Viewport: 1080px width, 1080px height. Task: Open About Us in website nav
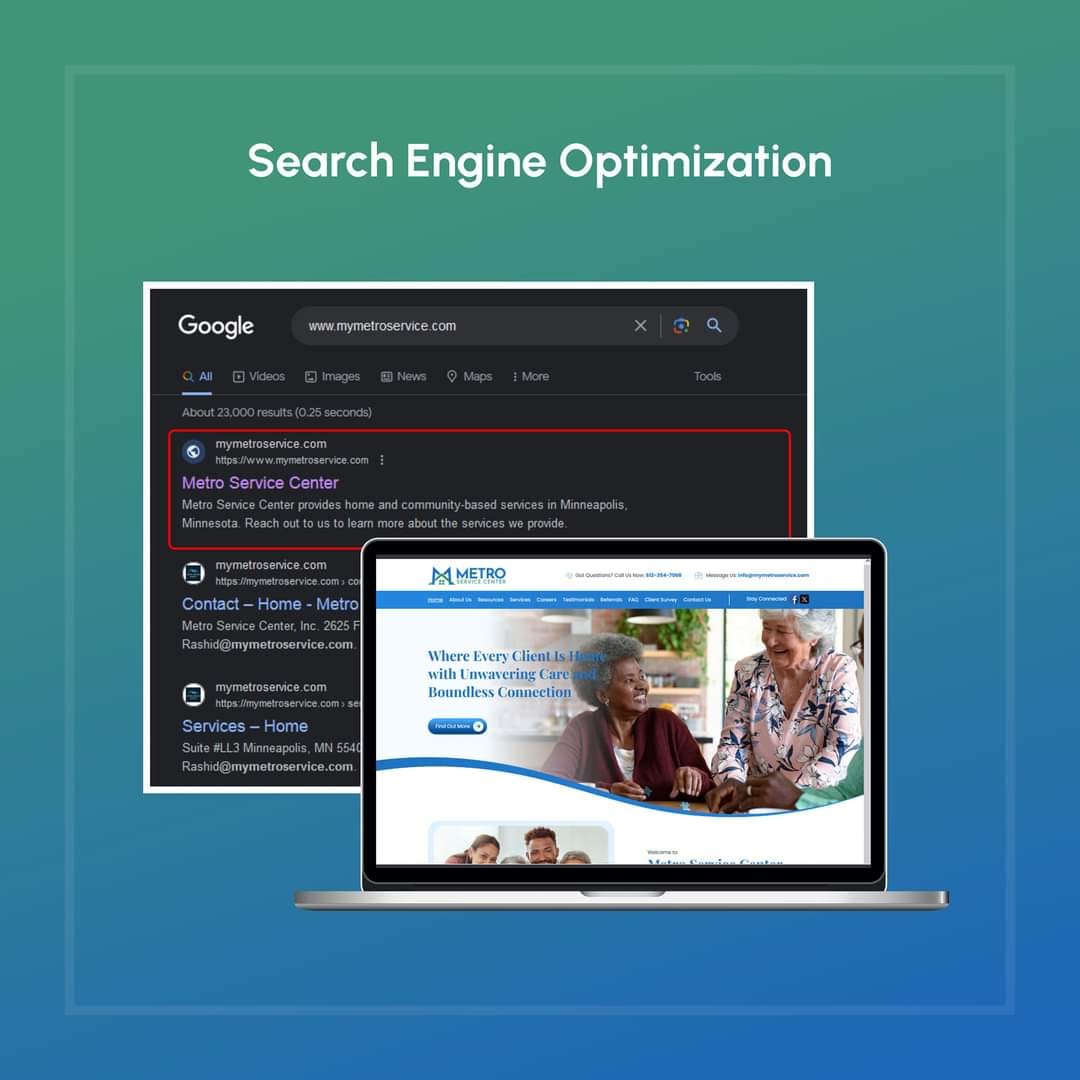click(460, 599)
